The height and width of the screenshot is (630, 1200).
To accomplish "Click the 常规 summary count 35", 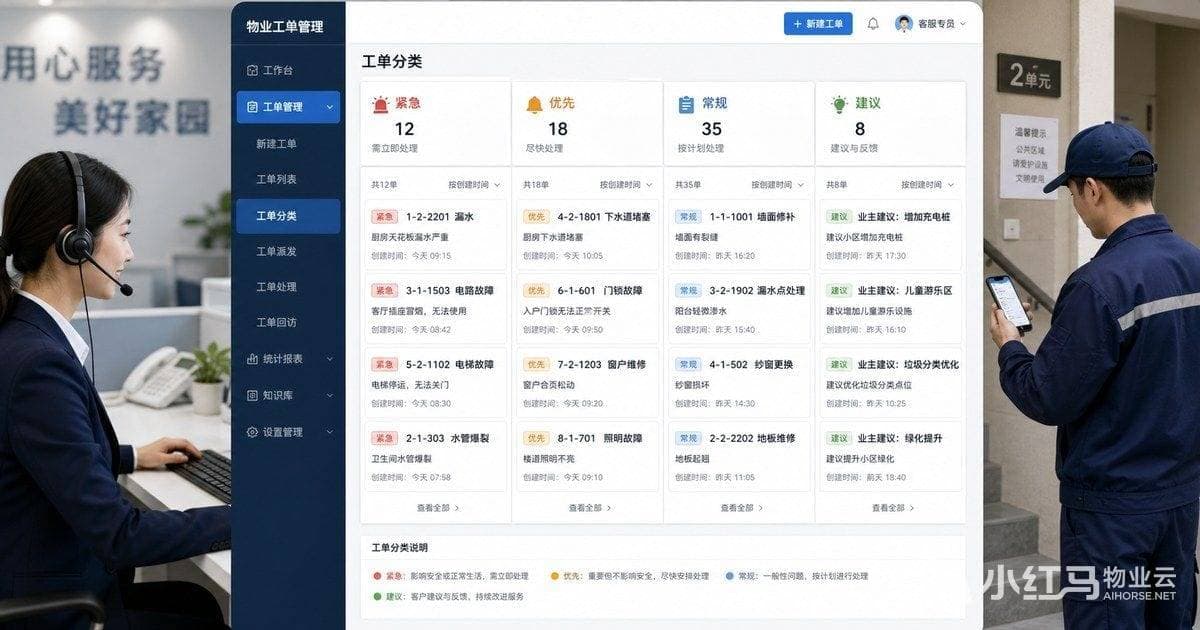I will (711, 129).
